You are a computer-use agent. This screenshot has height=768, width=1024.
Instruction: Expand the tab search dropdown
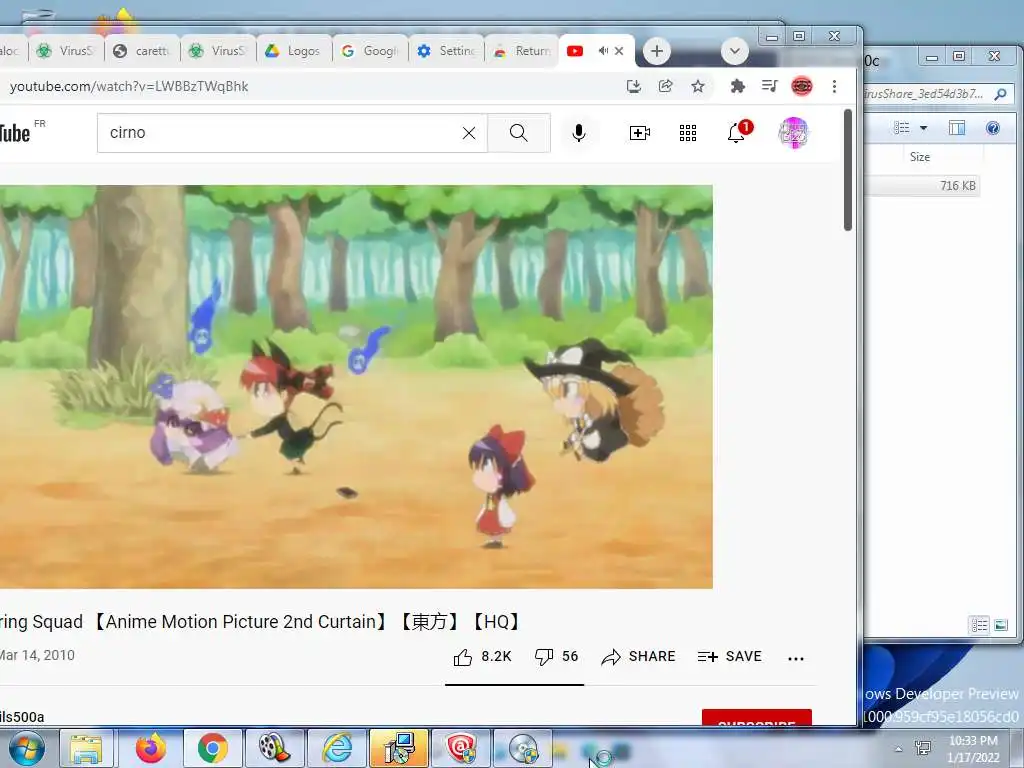(735, 51)
